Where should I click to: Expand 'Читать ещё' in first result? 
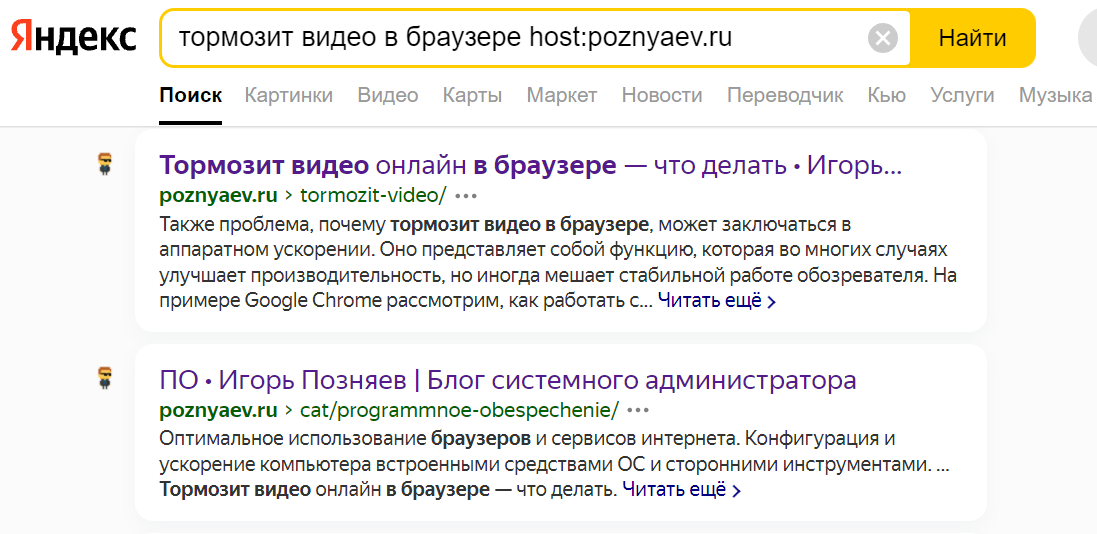point(716,302)
